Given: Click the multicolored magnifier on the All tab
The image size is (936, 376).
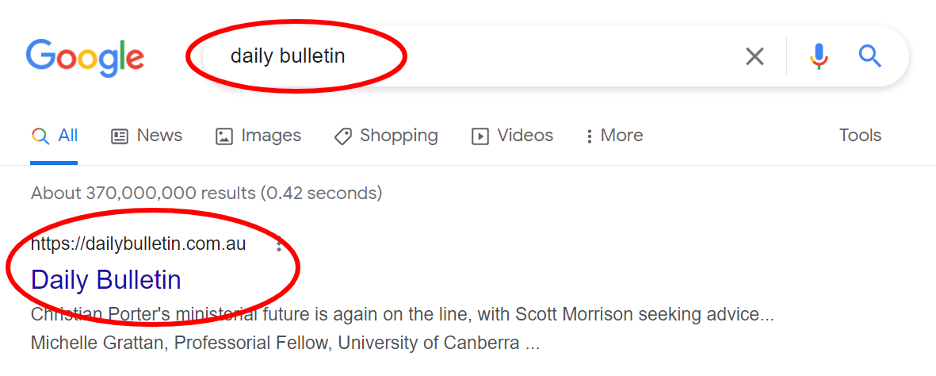Looking at the screenshot, I should click(x=40, y=137).
